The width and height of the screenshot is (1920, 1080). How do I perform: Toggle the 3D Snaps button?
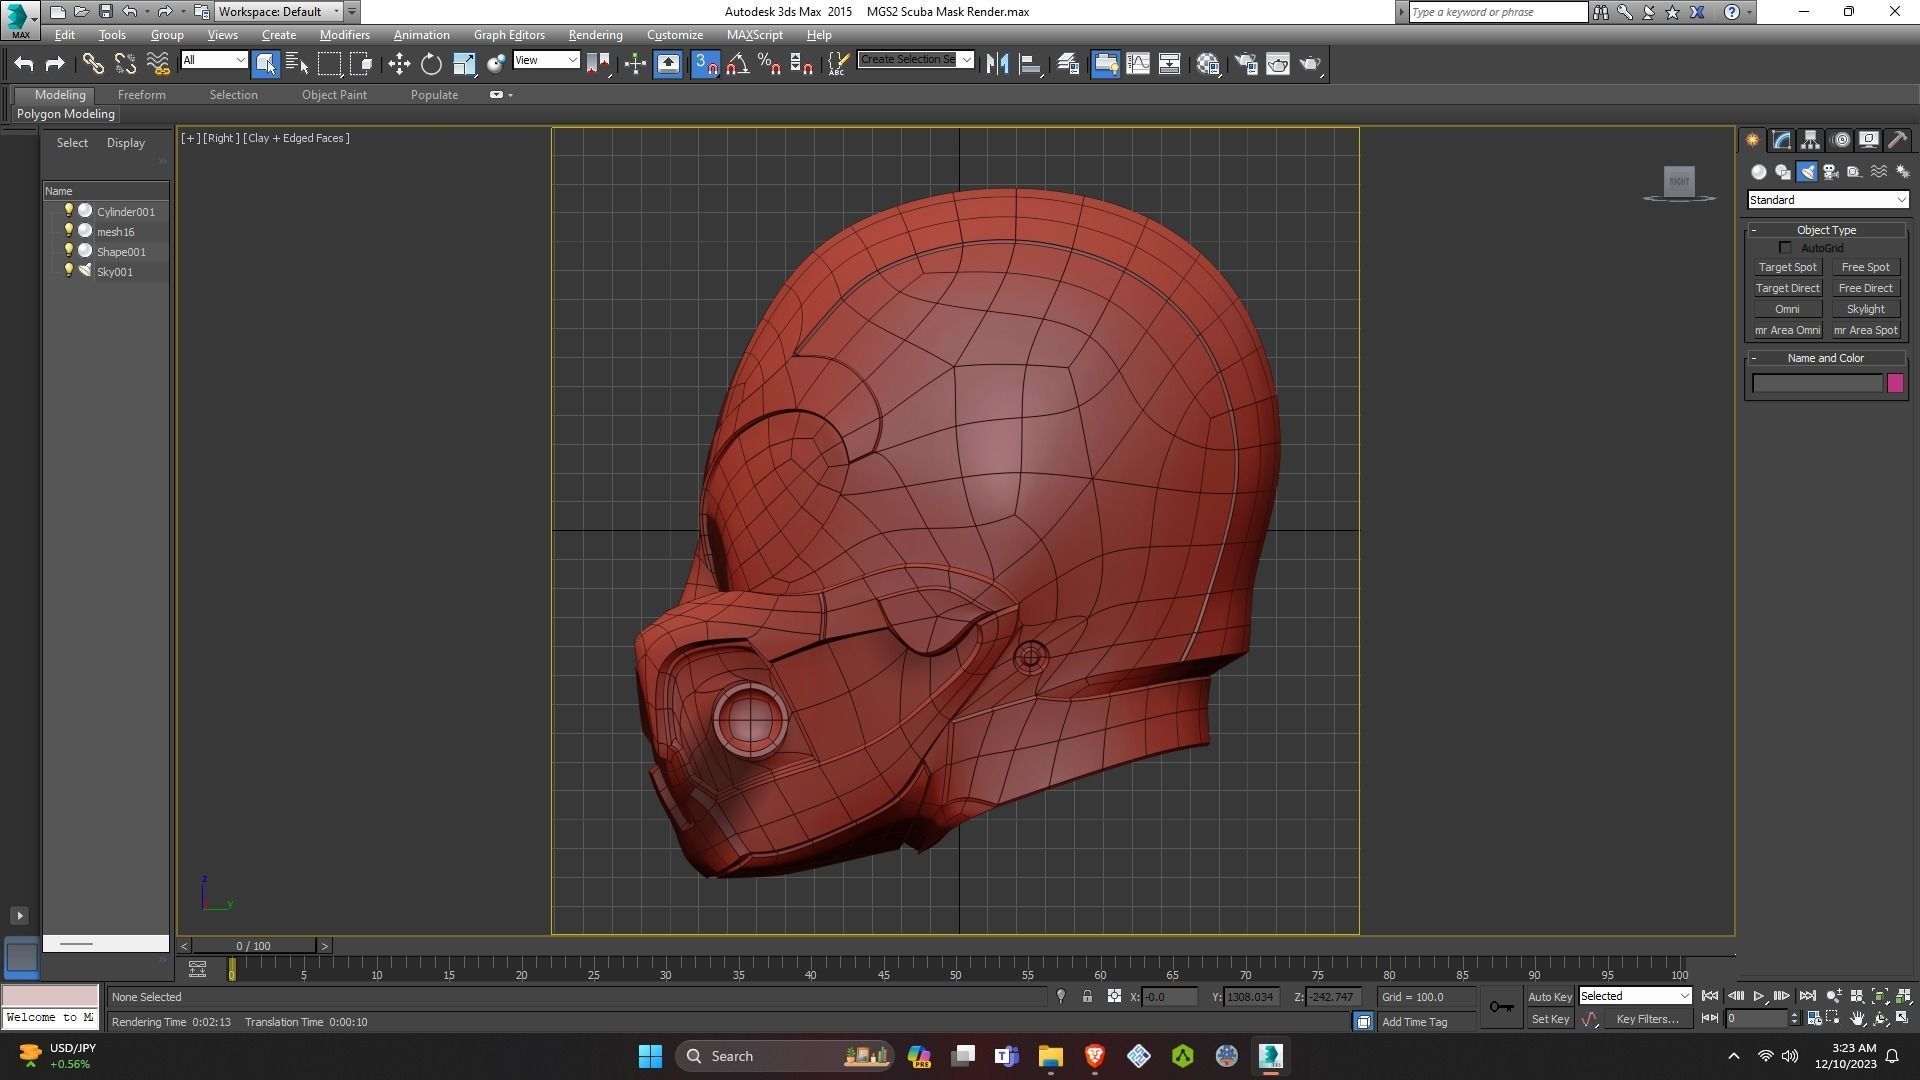click(x=705, y=64)
